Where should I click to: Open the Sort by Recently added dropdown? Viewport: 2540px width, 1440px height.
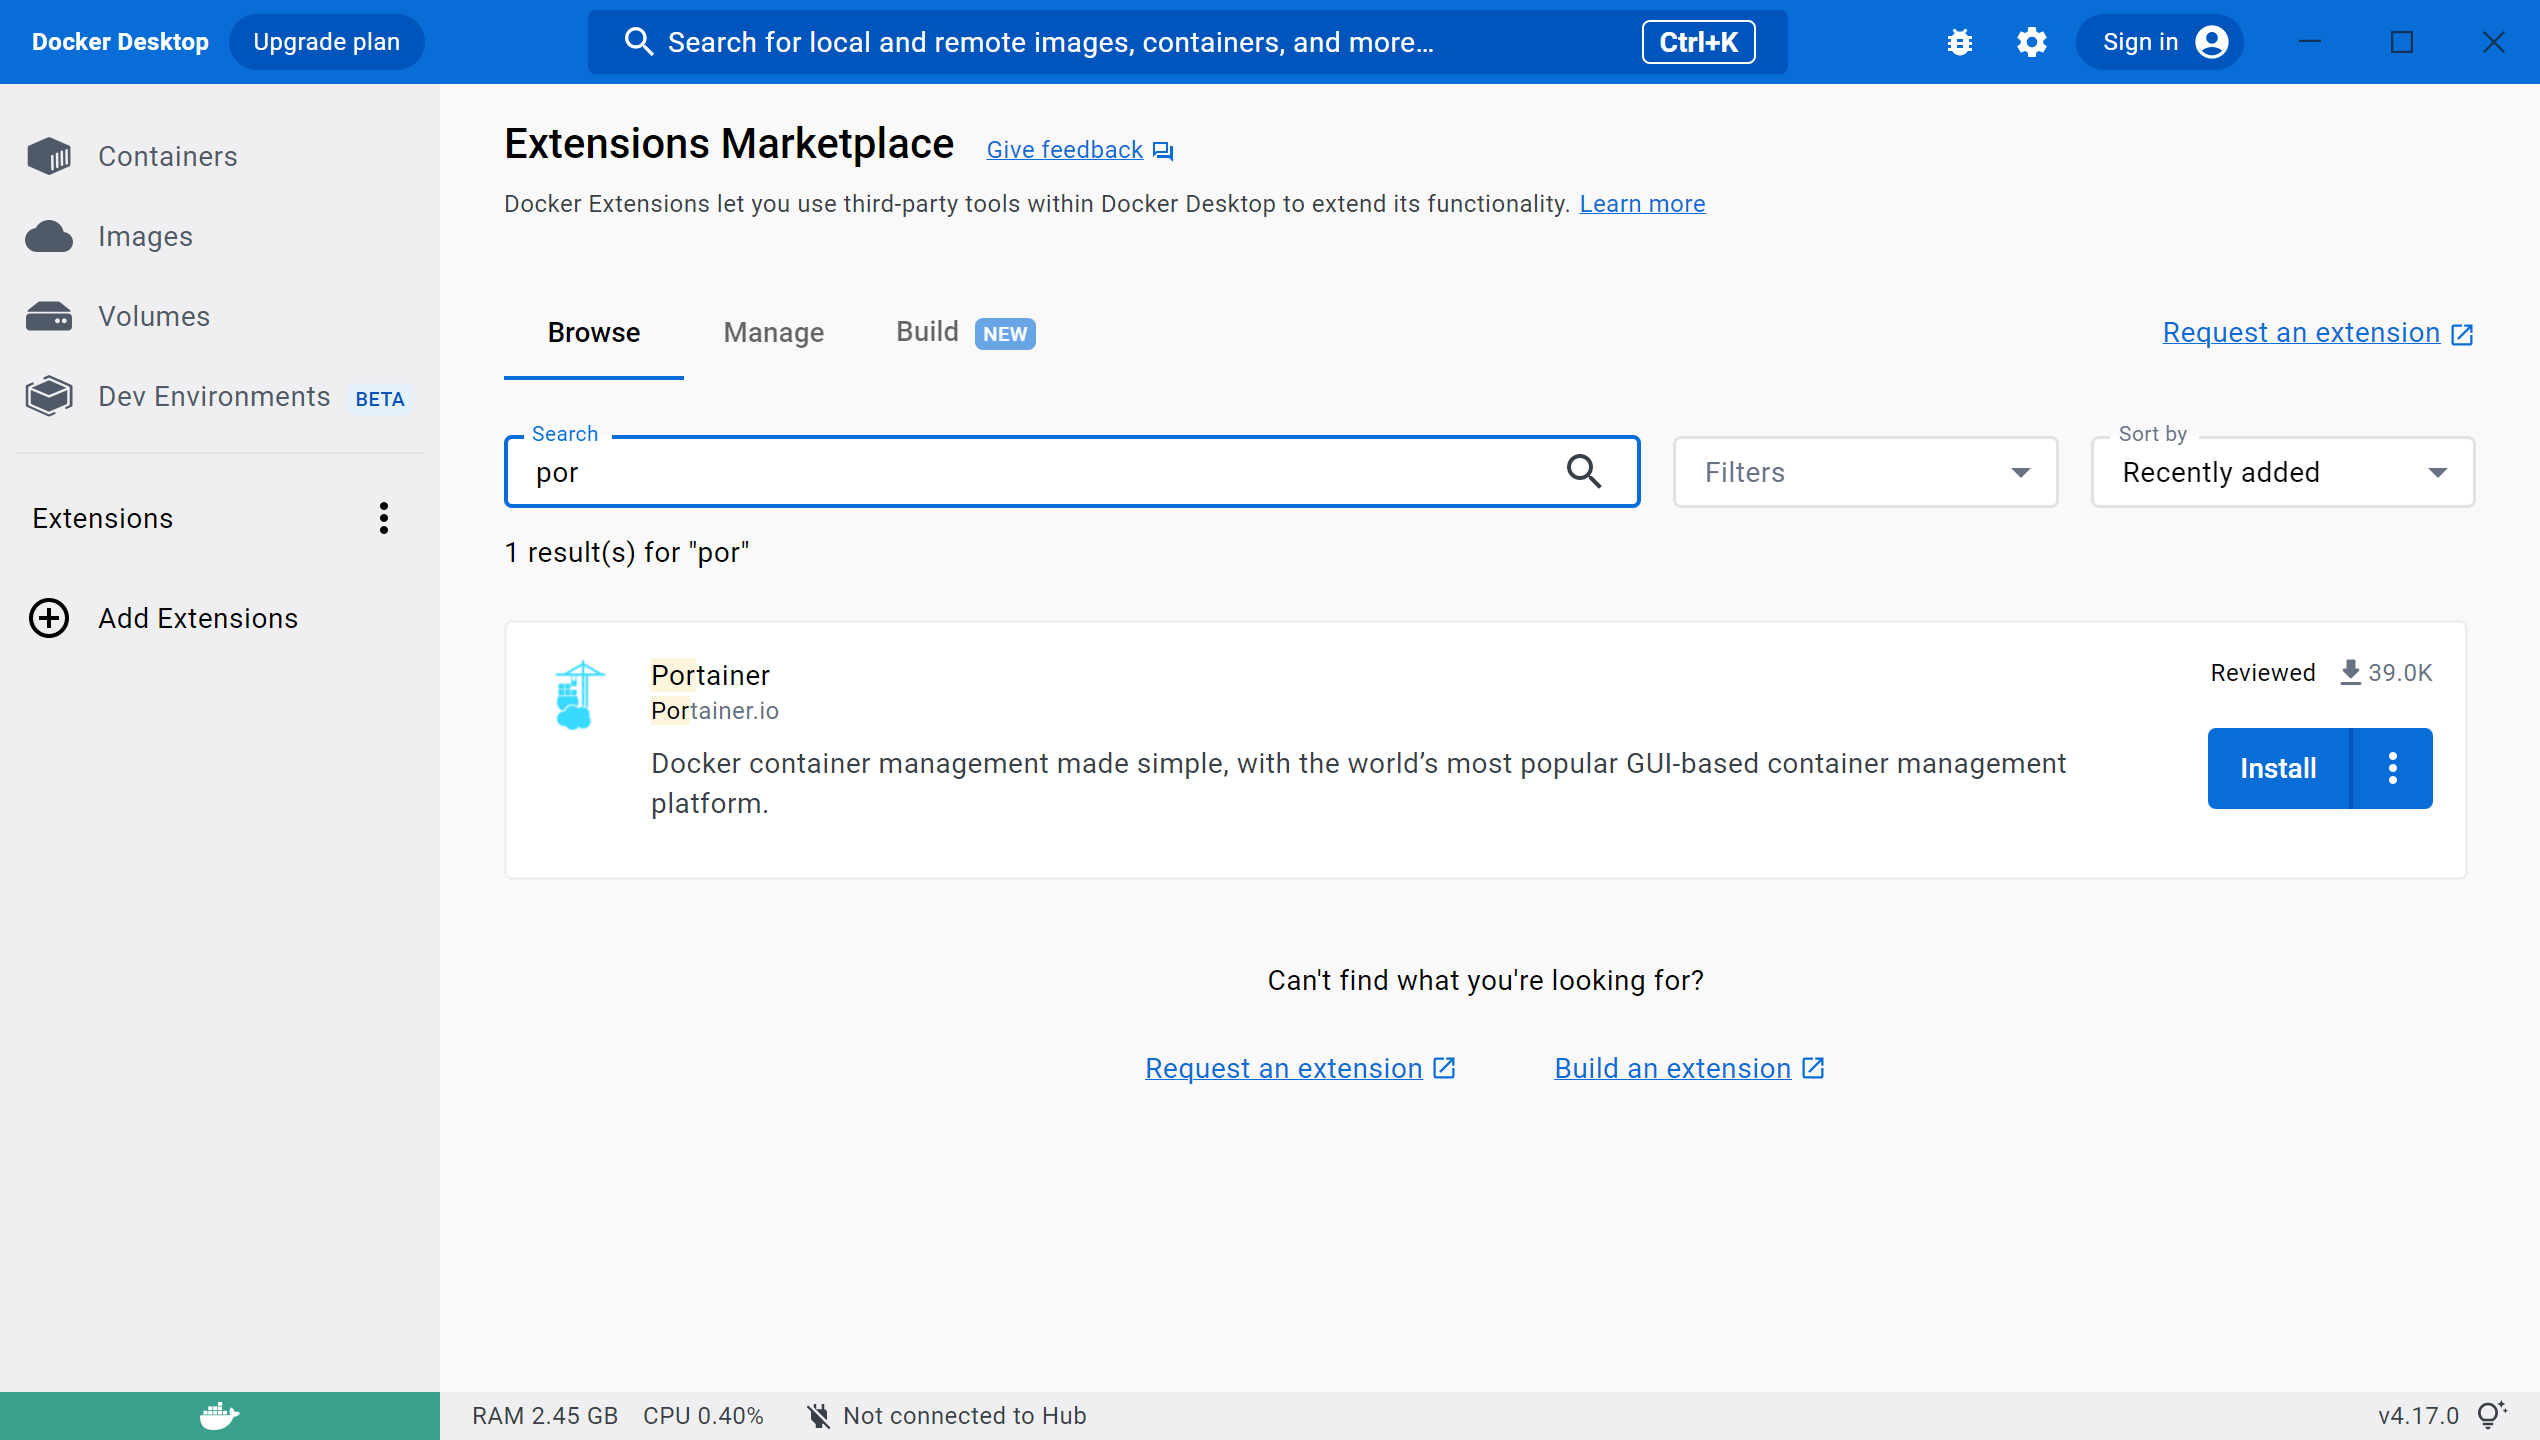pyautogui.click(x=2282, y=472)
